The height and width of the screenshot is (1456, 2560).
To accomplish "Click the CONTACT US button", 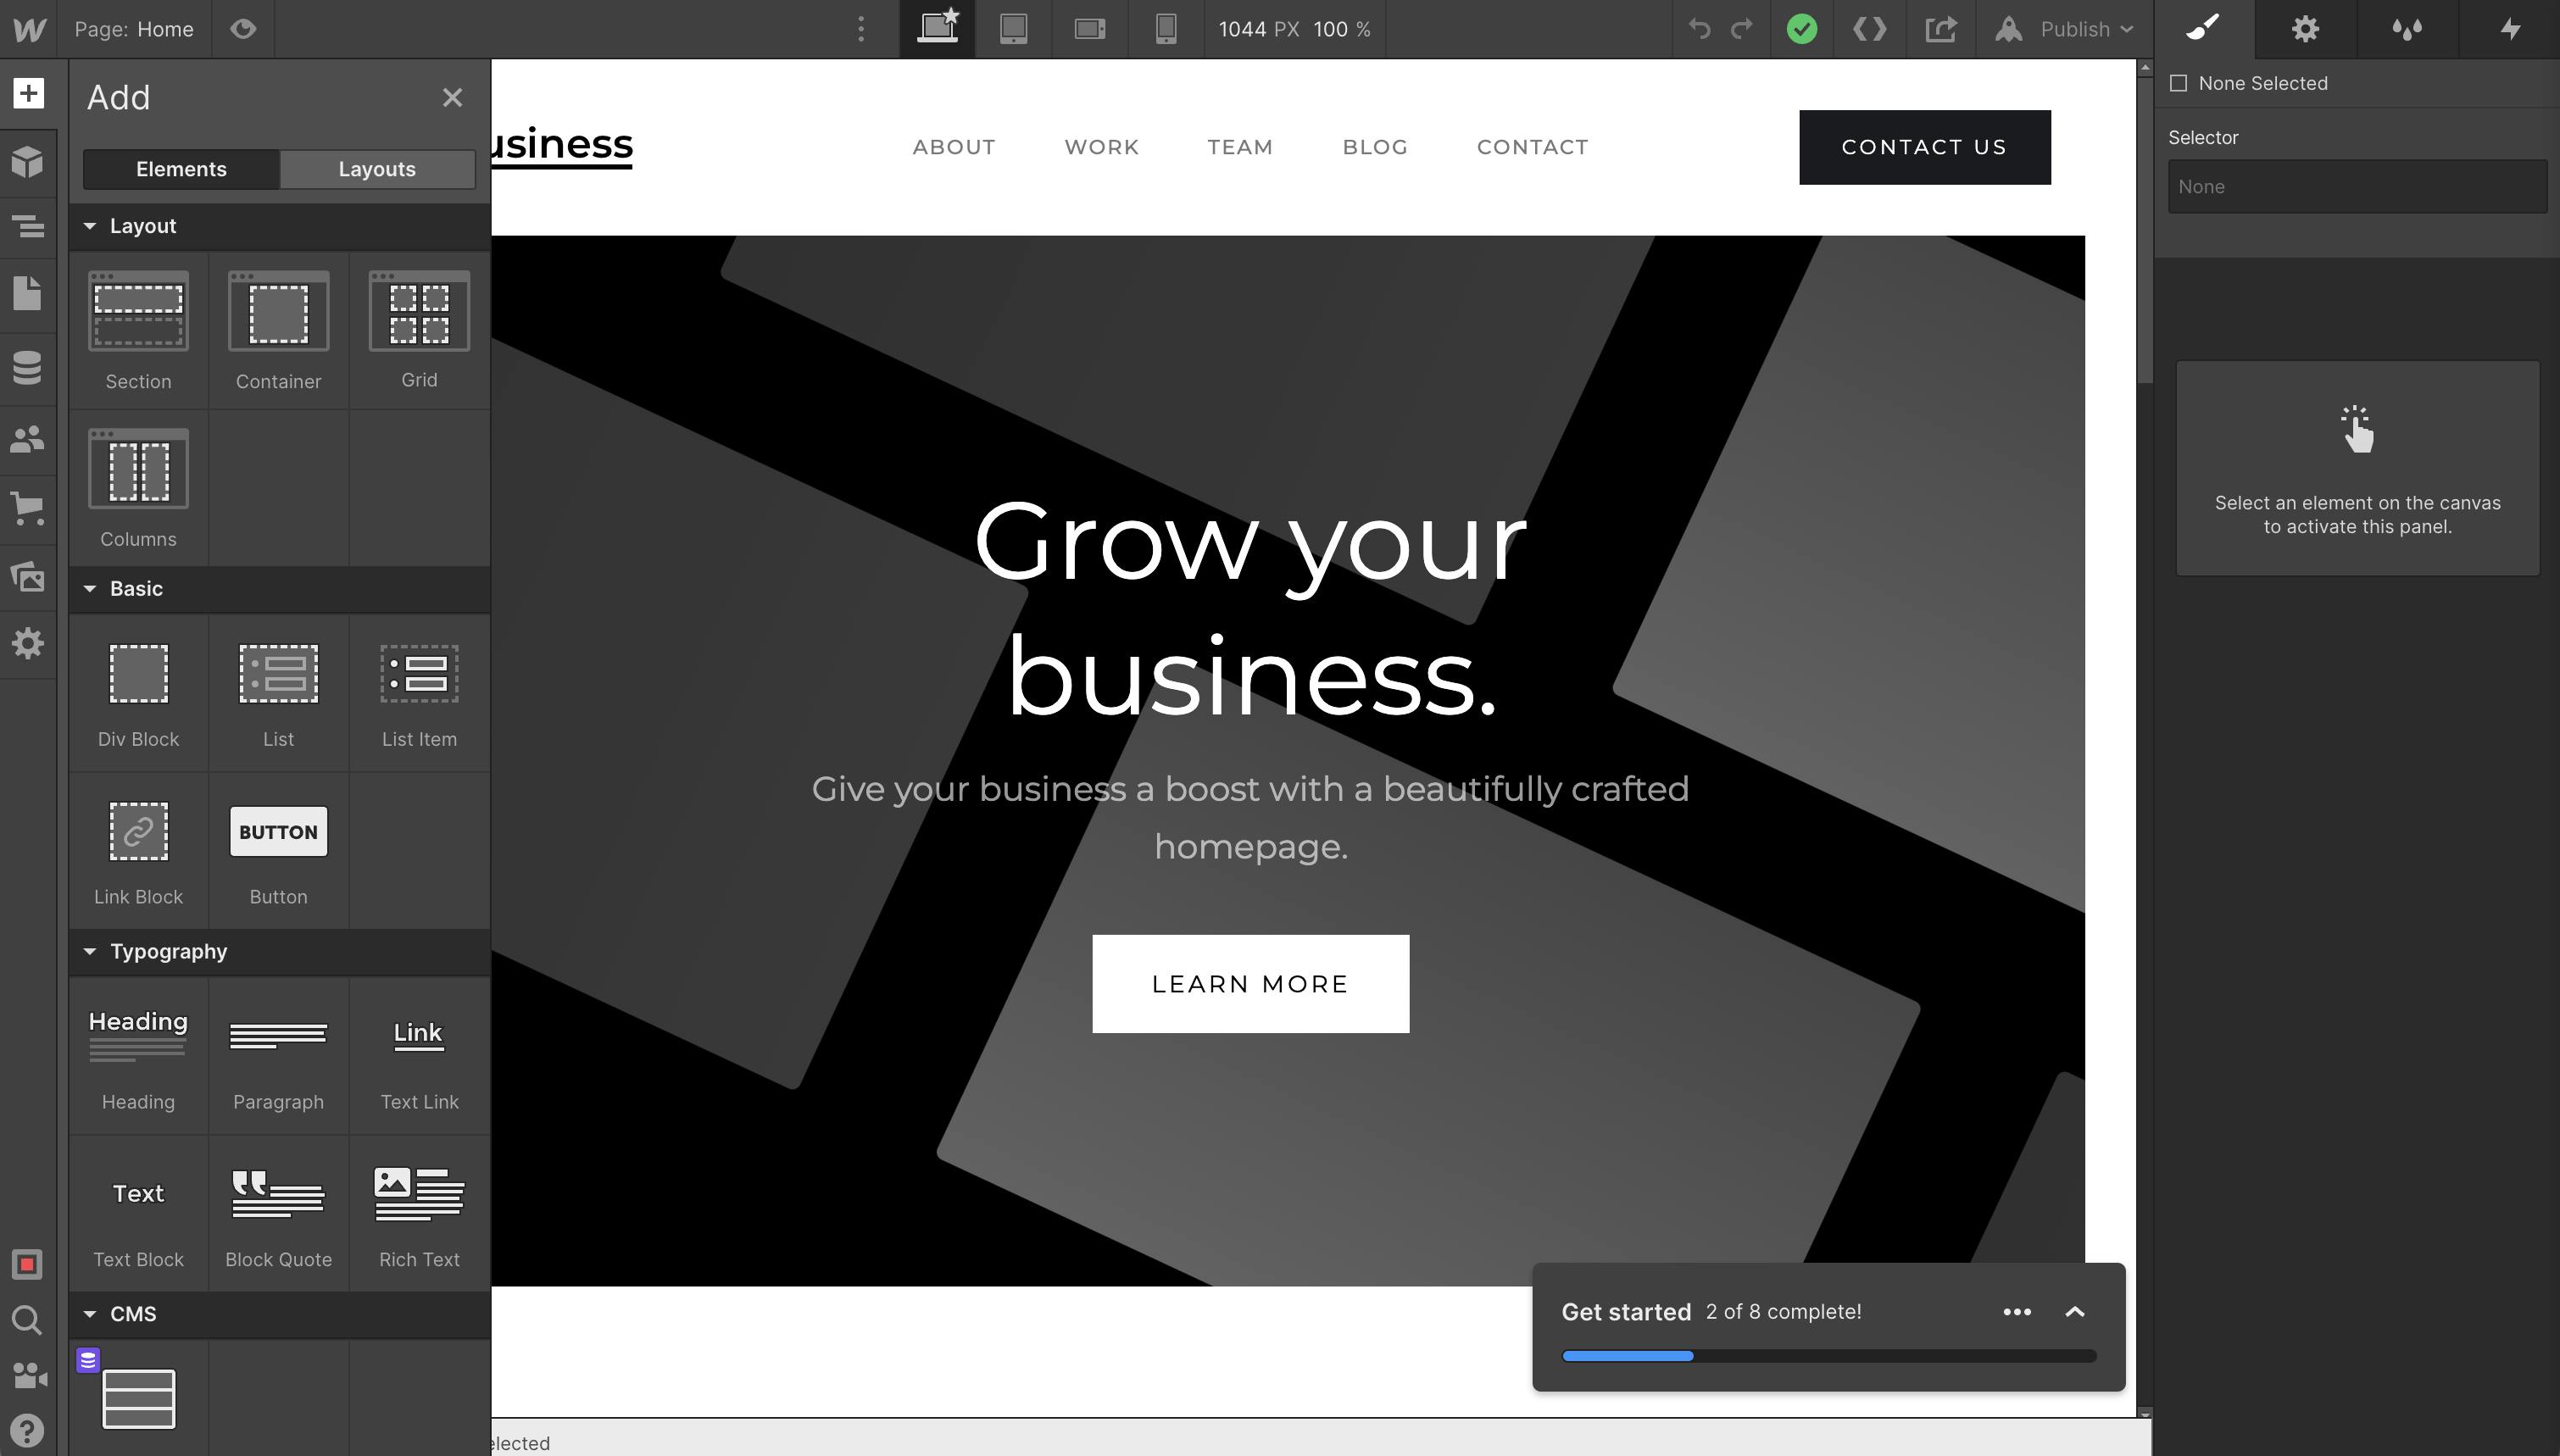I will [x=1924, y=147].
